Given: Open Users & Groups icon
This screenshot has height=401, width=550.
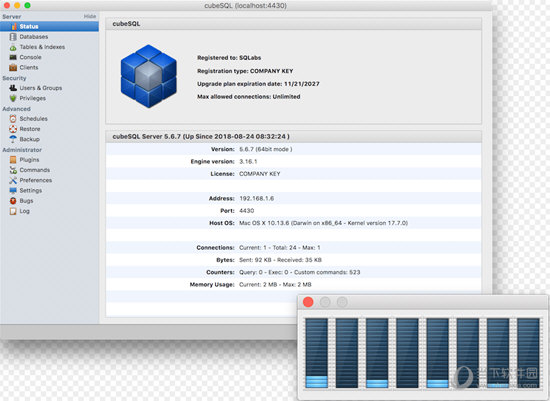Looking at the screenshot, I should [x=13, y=88].
